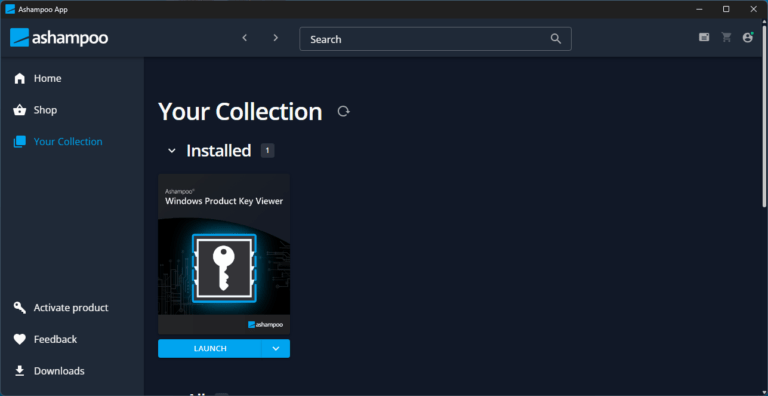Collapse the Installed section chevron
Image resolution: width=768 pixels, height=396 pixels.
171,150
